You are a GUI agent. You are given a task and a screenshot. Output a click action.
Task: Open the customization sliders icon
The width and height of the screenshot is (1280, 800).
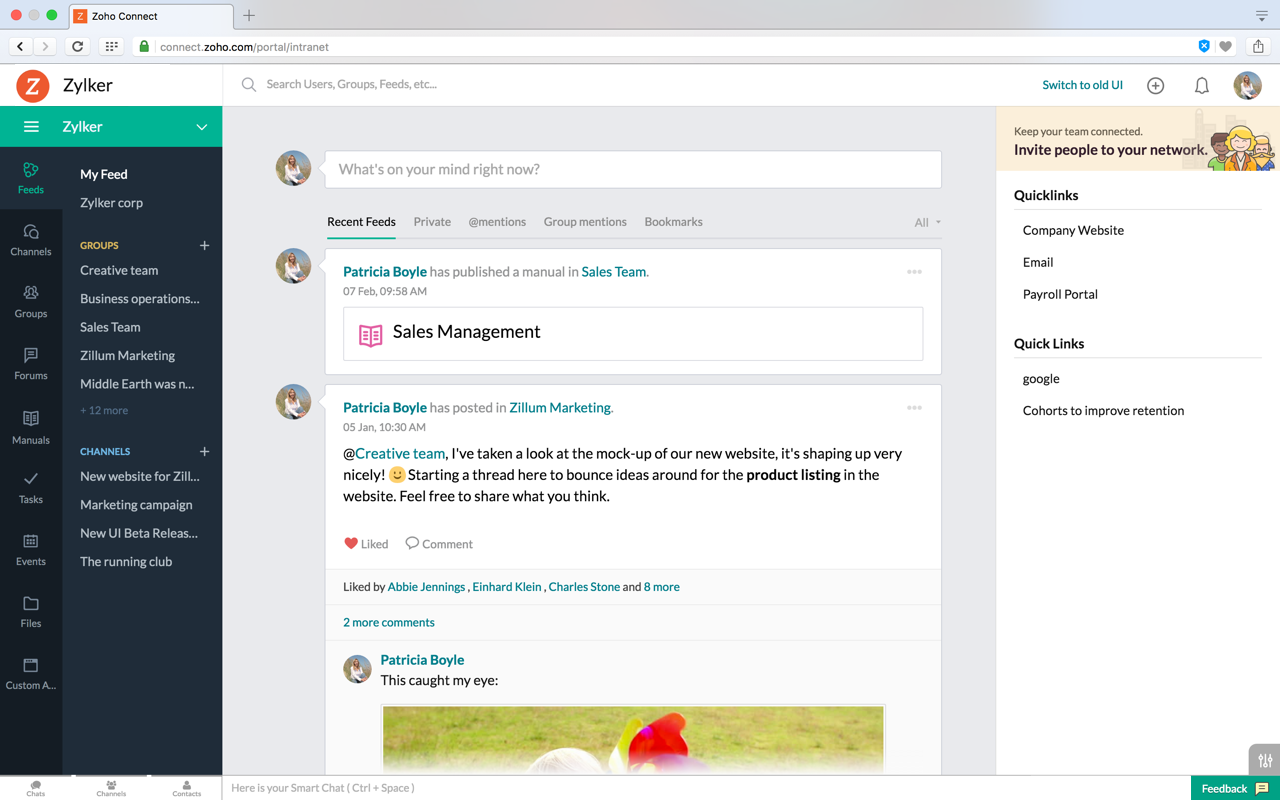click(x=1265, y=760)
